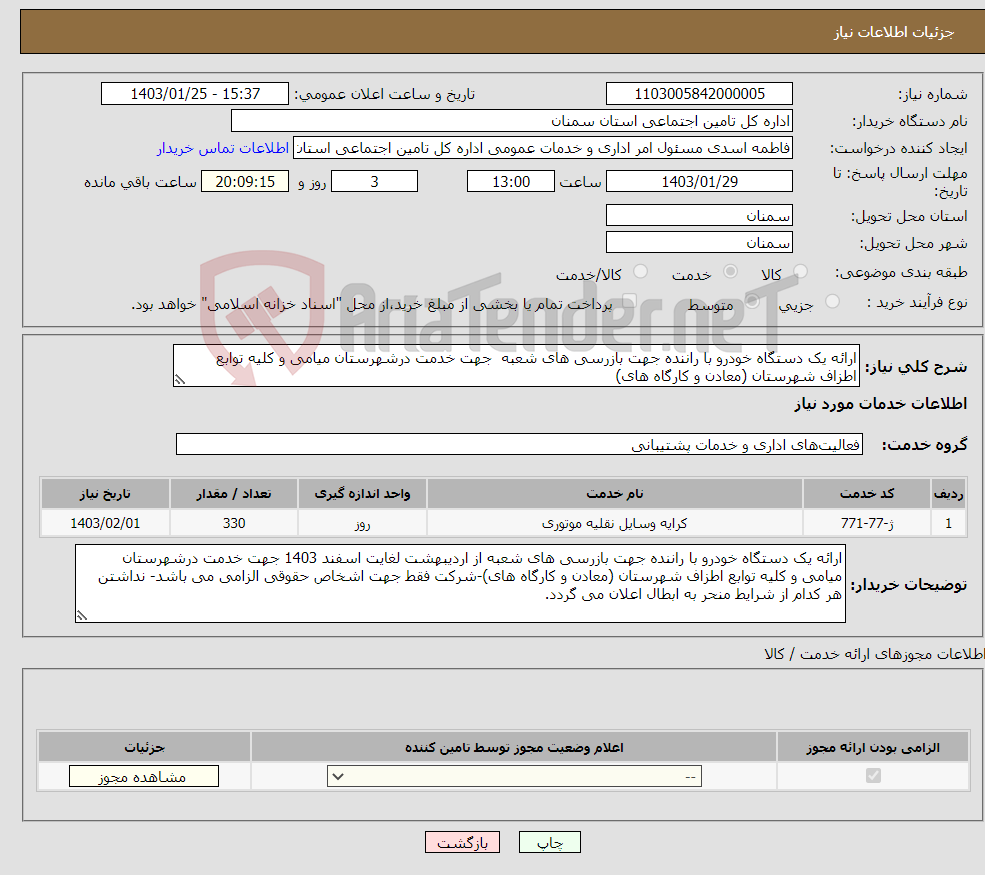
Task: Click the اطلاعات مجوزهای ارائه خدمت / کالا heading
Action: click(x=874, y=654)
